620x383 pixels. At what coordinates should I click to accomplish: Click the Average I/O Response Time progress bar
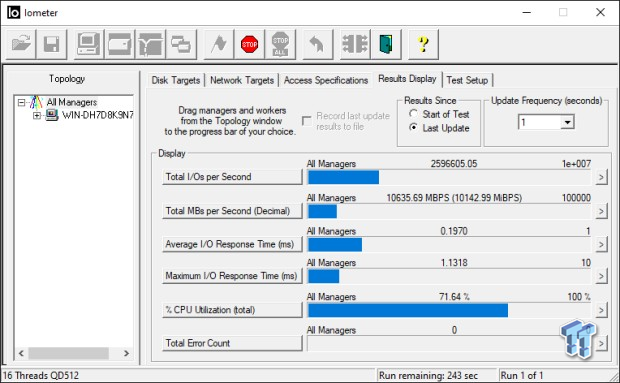449,245
